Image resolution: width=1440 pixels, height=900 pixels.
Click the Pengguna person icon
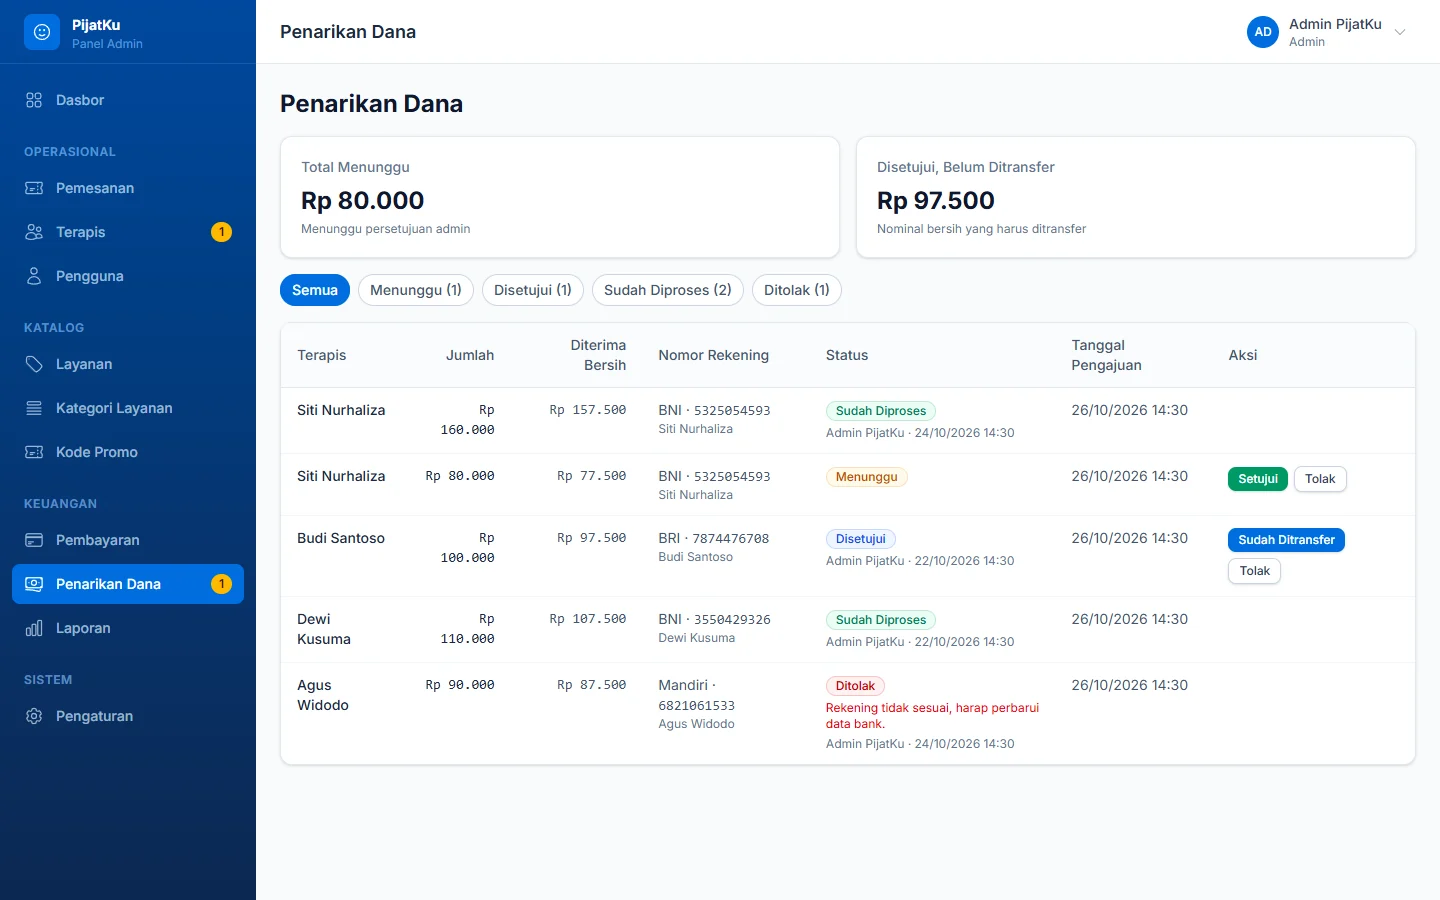coord(34,276)
